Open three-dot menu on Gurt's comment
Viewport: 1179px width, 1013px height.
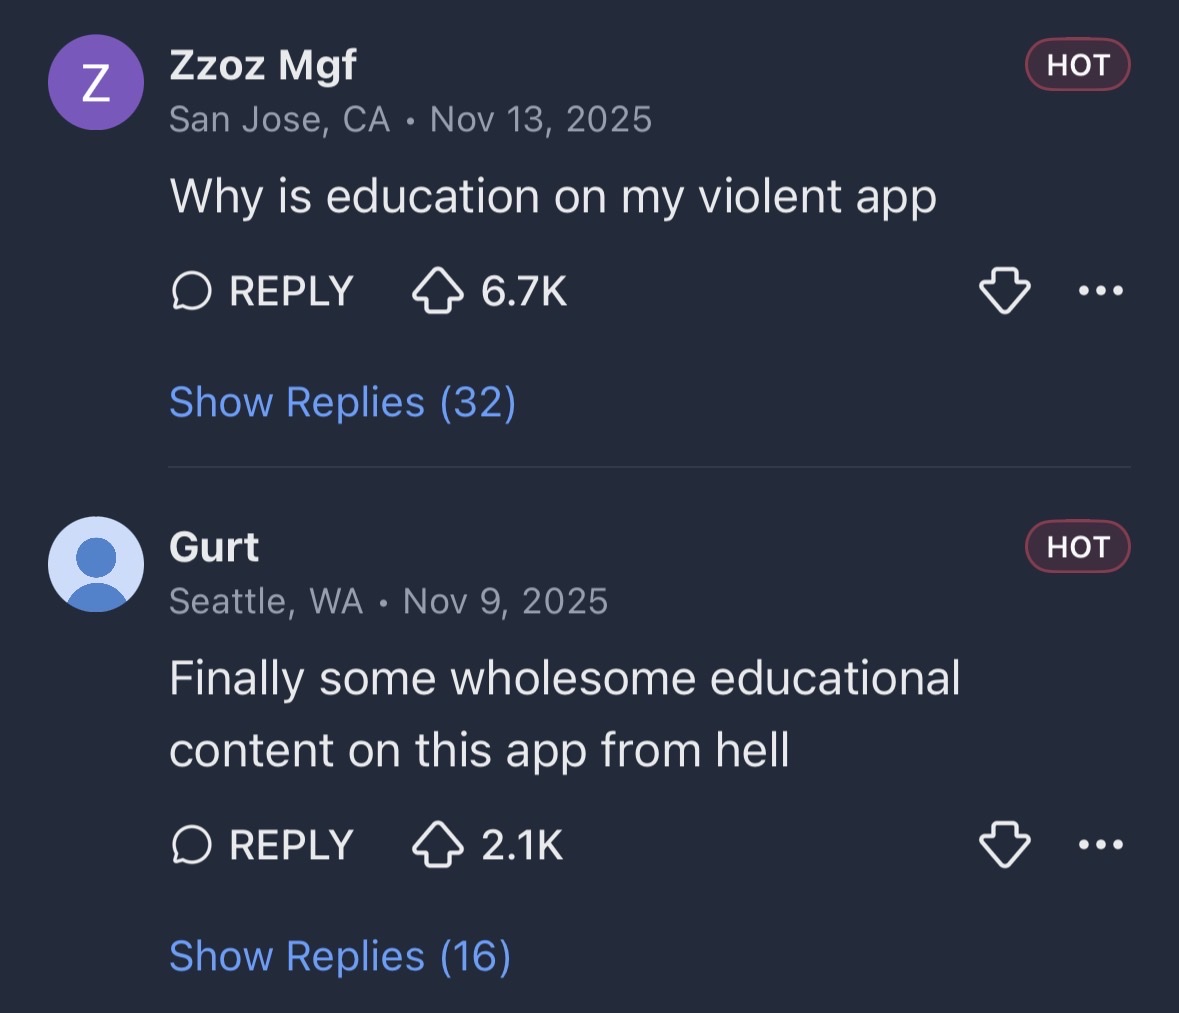(x=1101, y=845)
